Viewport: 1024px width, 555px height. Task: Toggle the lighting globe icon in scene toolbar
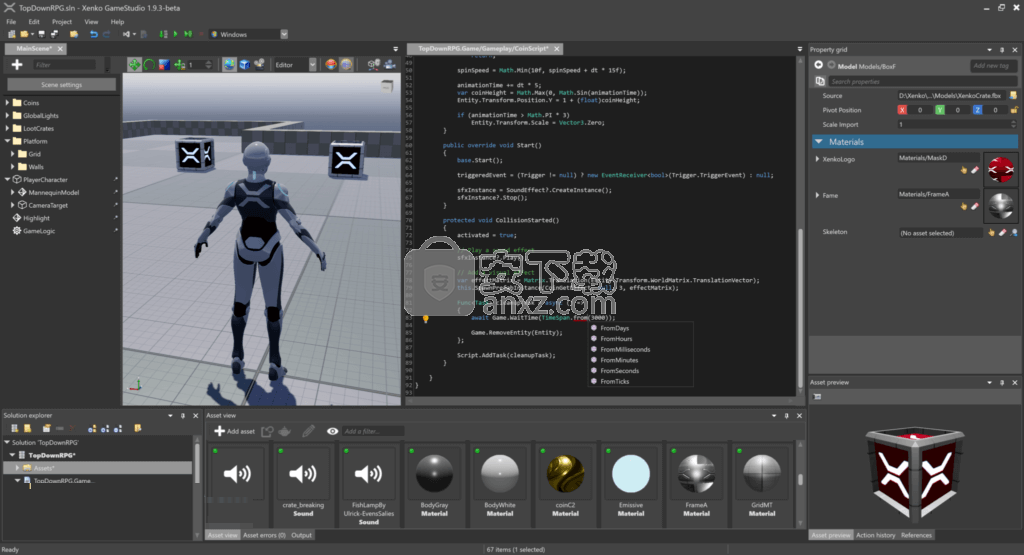(346, 64)
